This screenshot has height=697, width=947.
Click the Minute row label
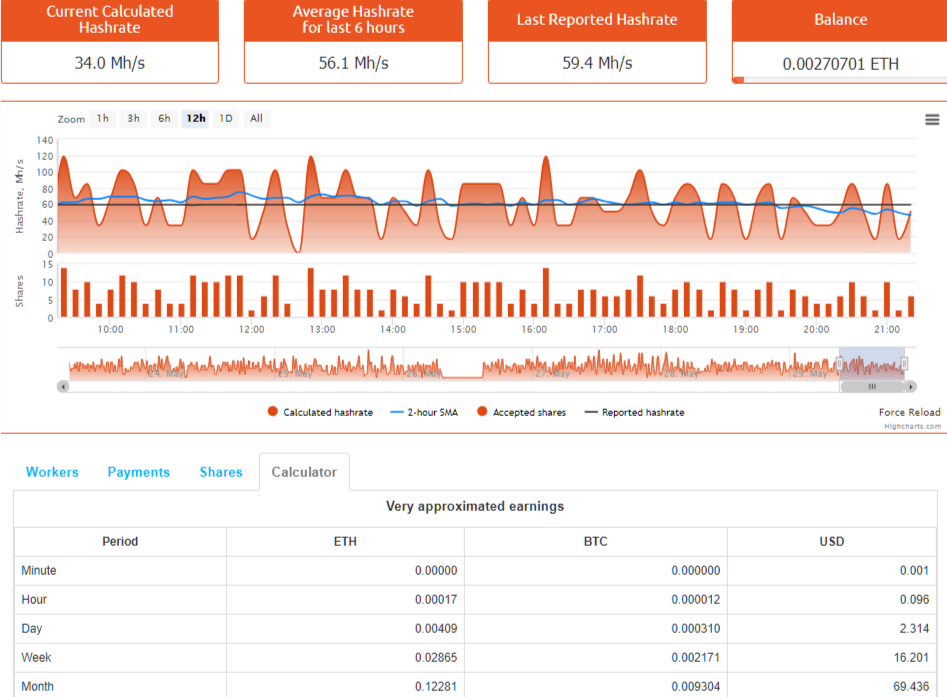tap(39, 570)
